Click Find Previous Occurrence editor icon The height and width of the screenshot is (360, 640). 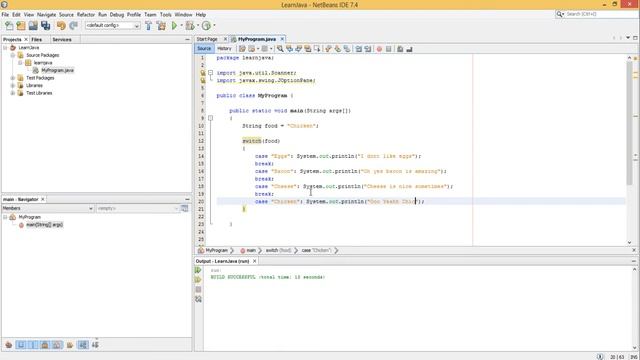(x=289, y=49)
